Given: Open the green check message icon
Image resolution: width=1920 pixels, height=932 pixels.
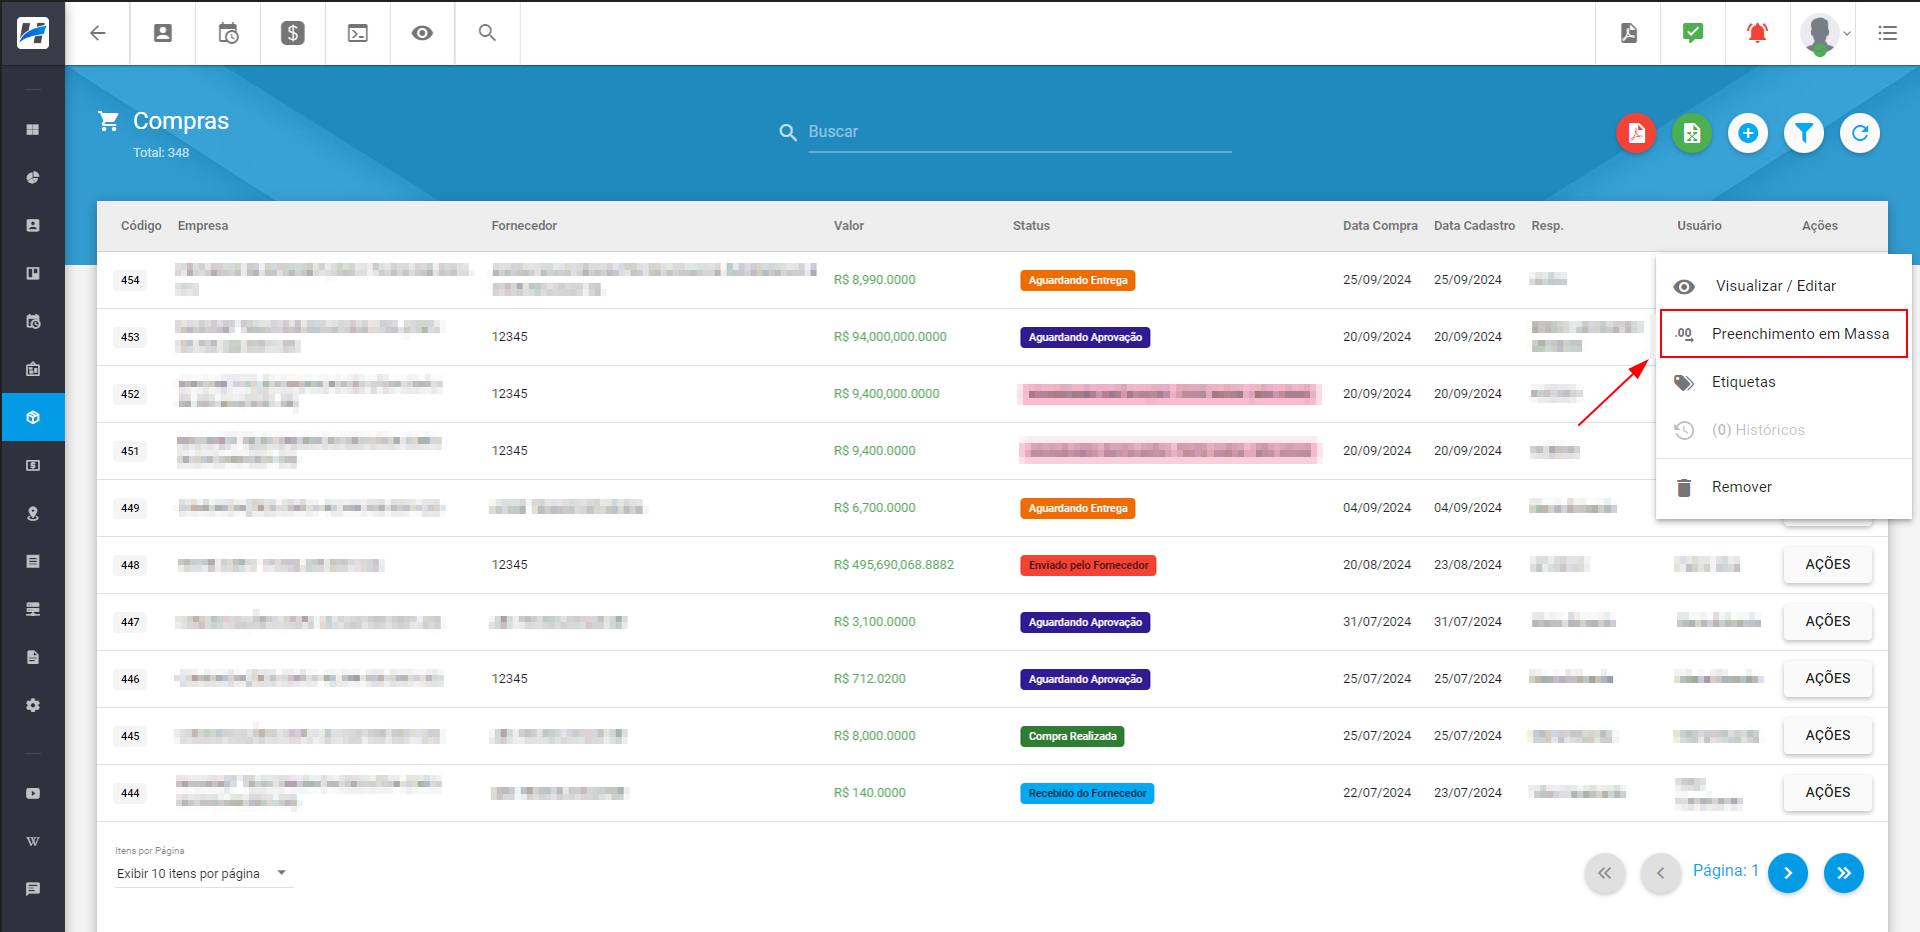Looking at the screenshot, I should coord(1693,33).
